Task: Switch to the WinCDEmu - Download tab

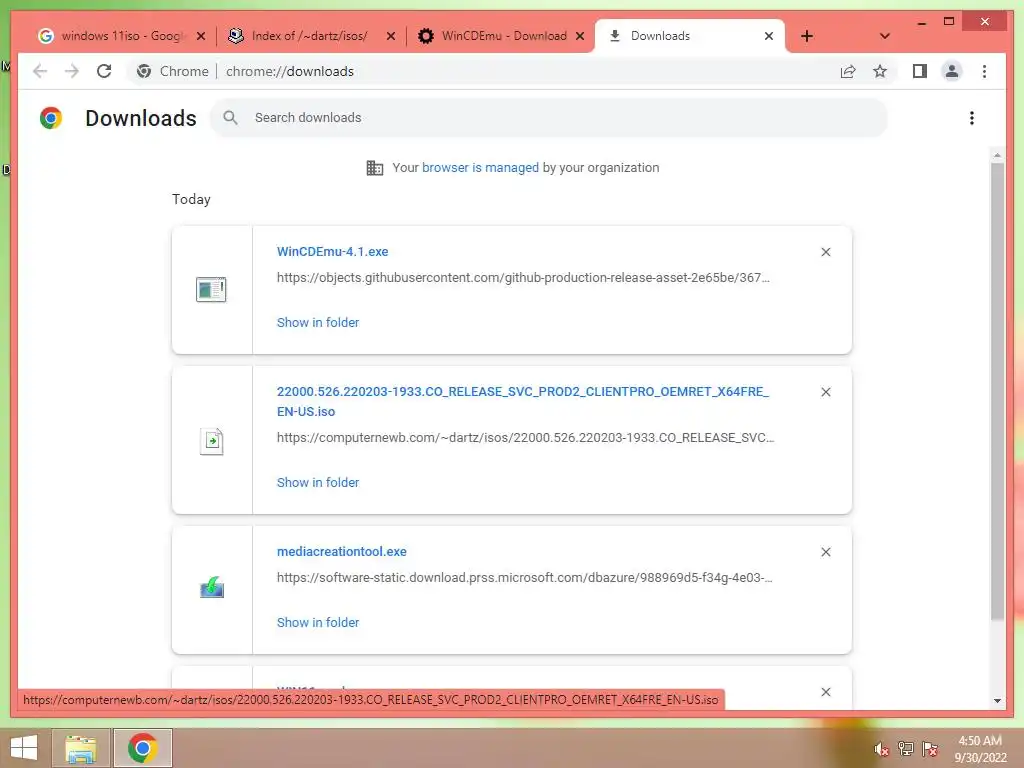Action: (x=502, y=36)
